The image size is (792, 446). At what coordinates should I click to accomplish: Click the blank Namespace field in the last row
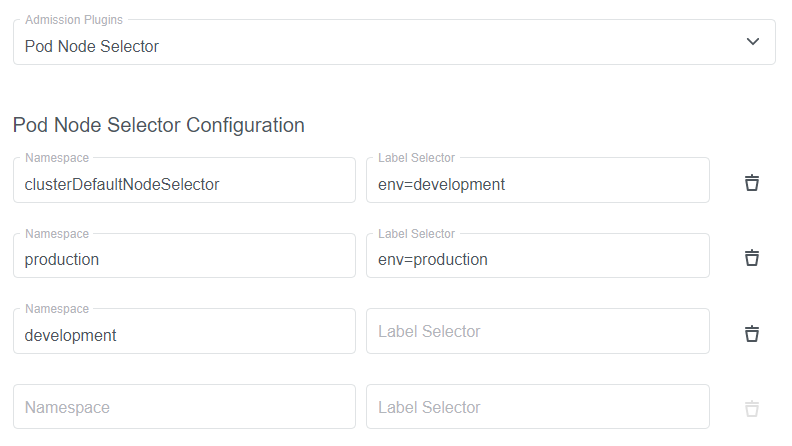184,407
